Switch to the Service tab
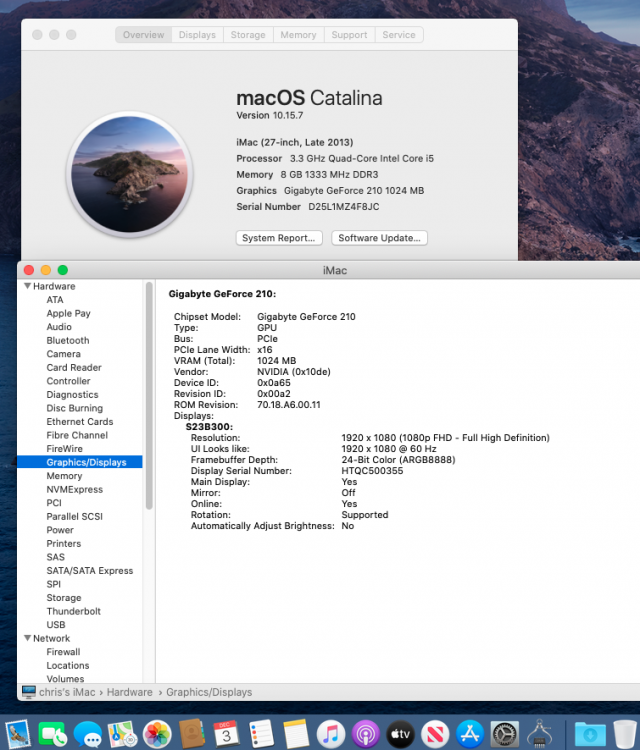The width and height of the screenshot is (640, 750). click(399, 35)
